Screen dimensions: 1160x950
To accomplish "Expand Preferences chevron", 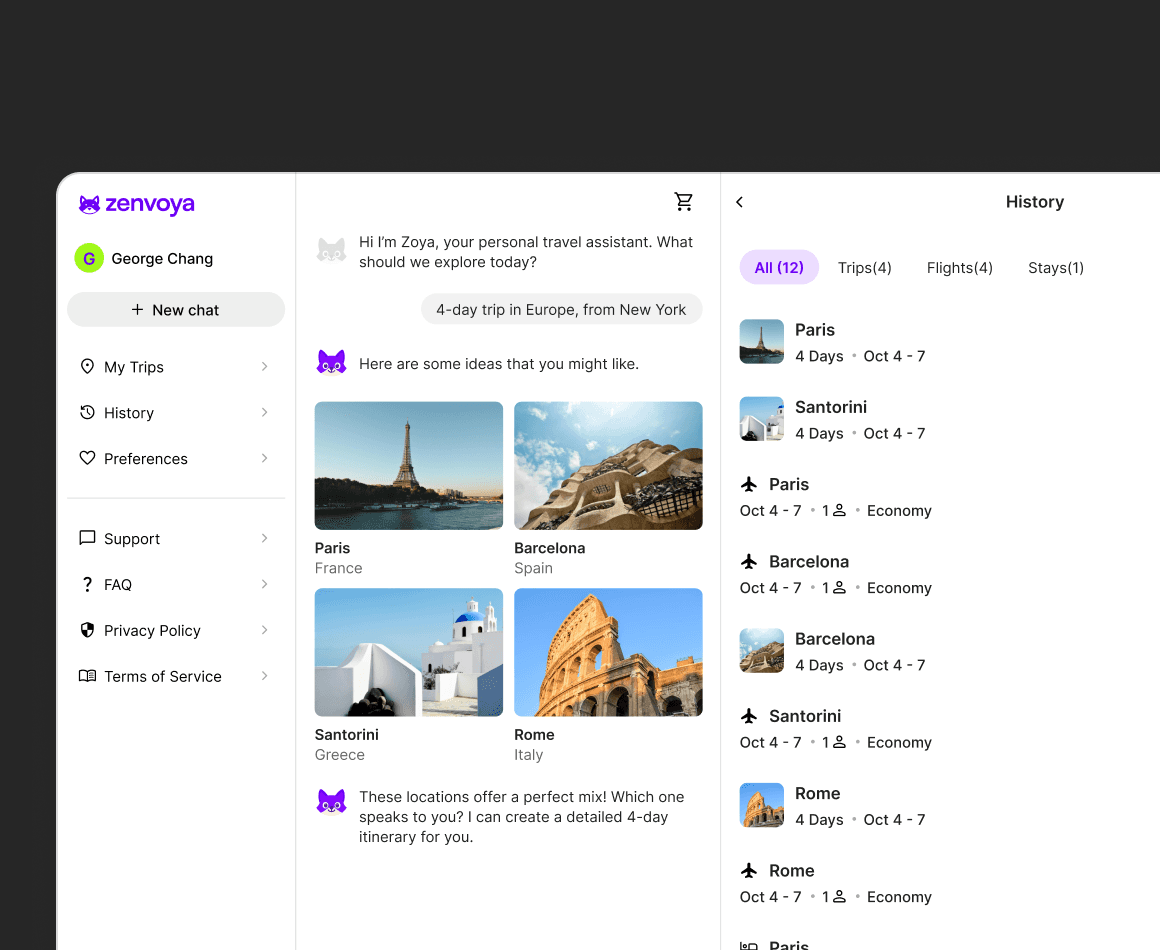I will pos(265,459).
